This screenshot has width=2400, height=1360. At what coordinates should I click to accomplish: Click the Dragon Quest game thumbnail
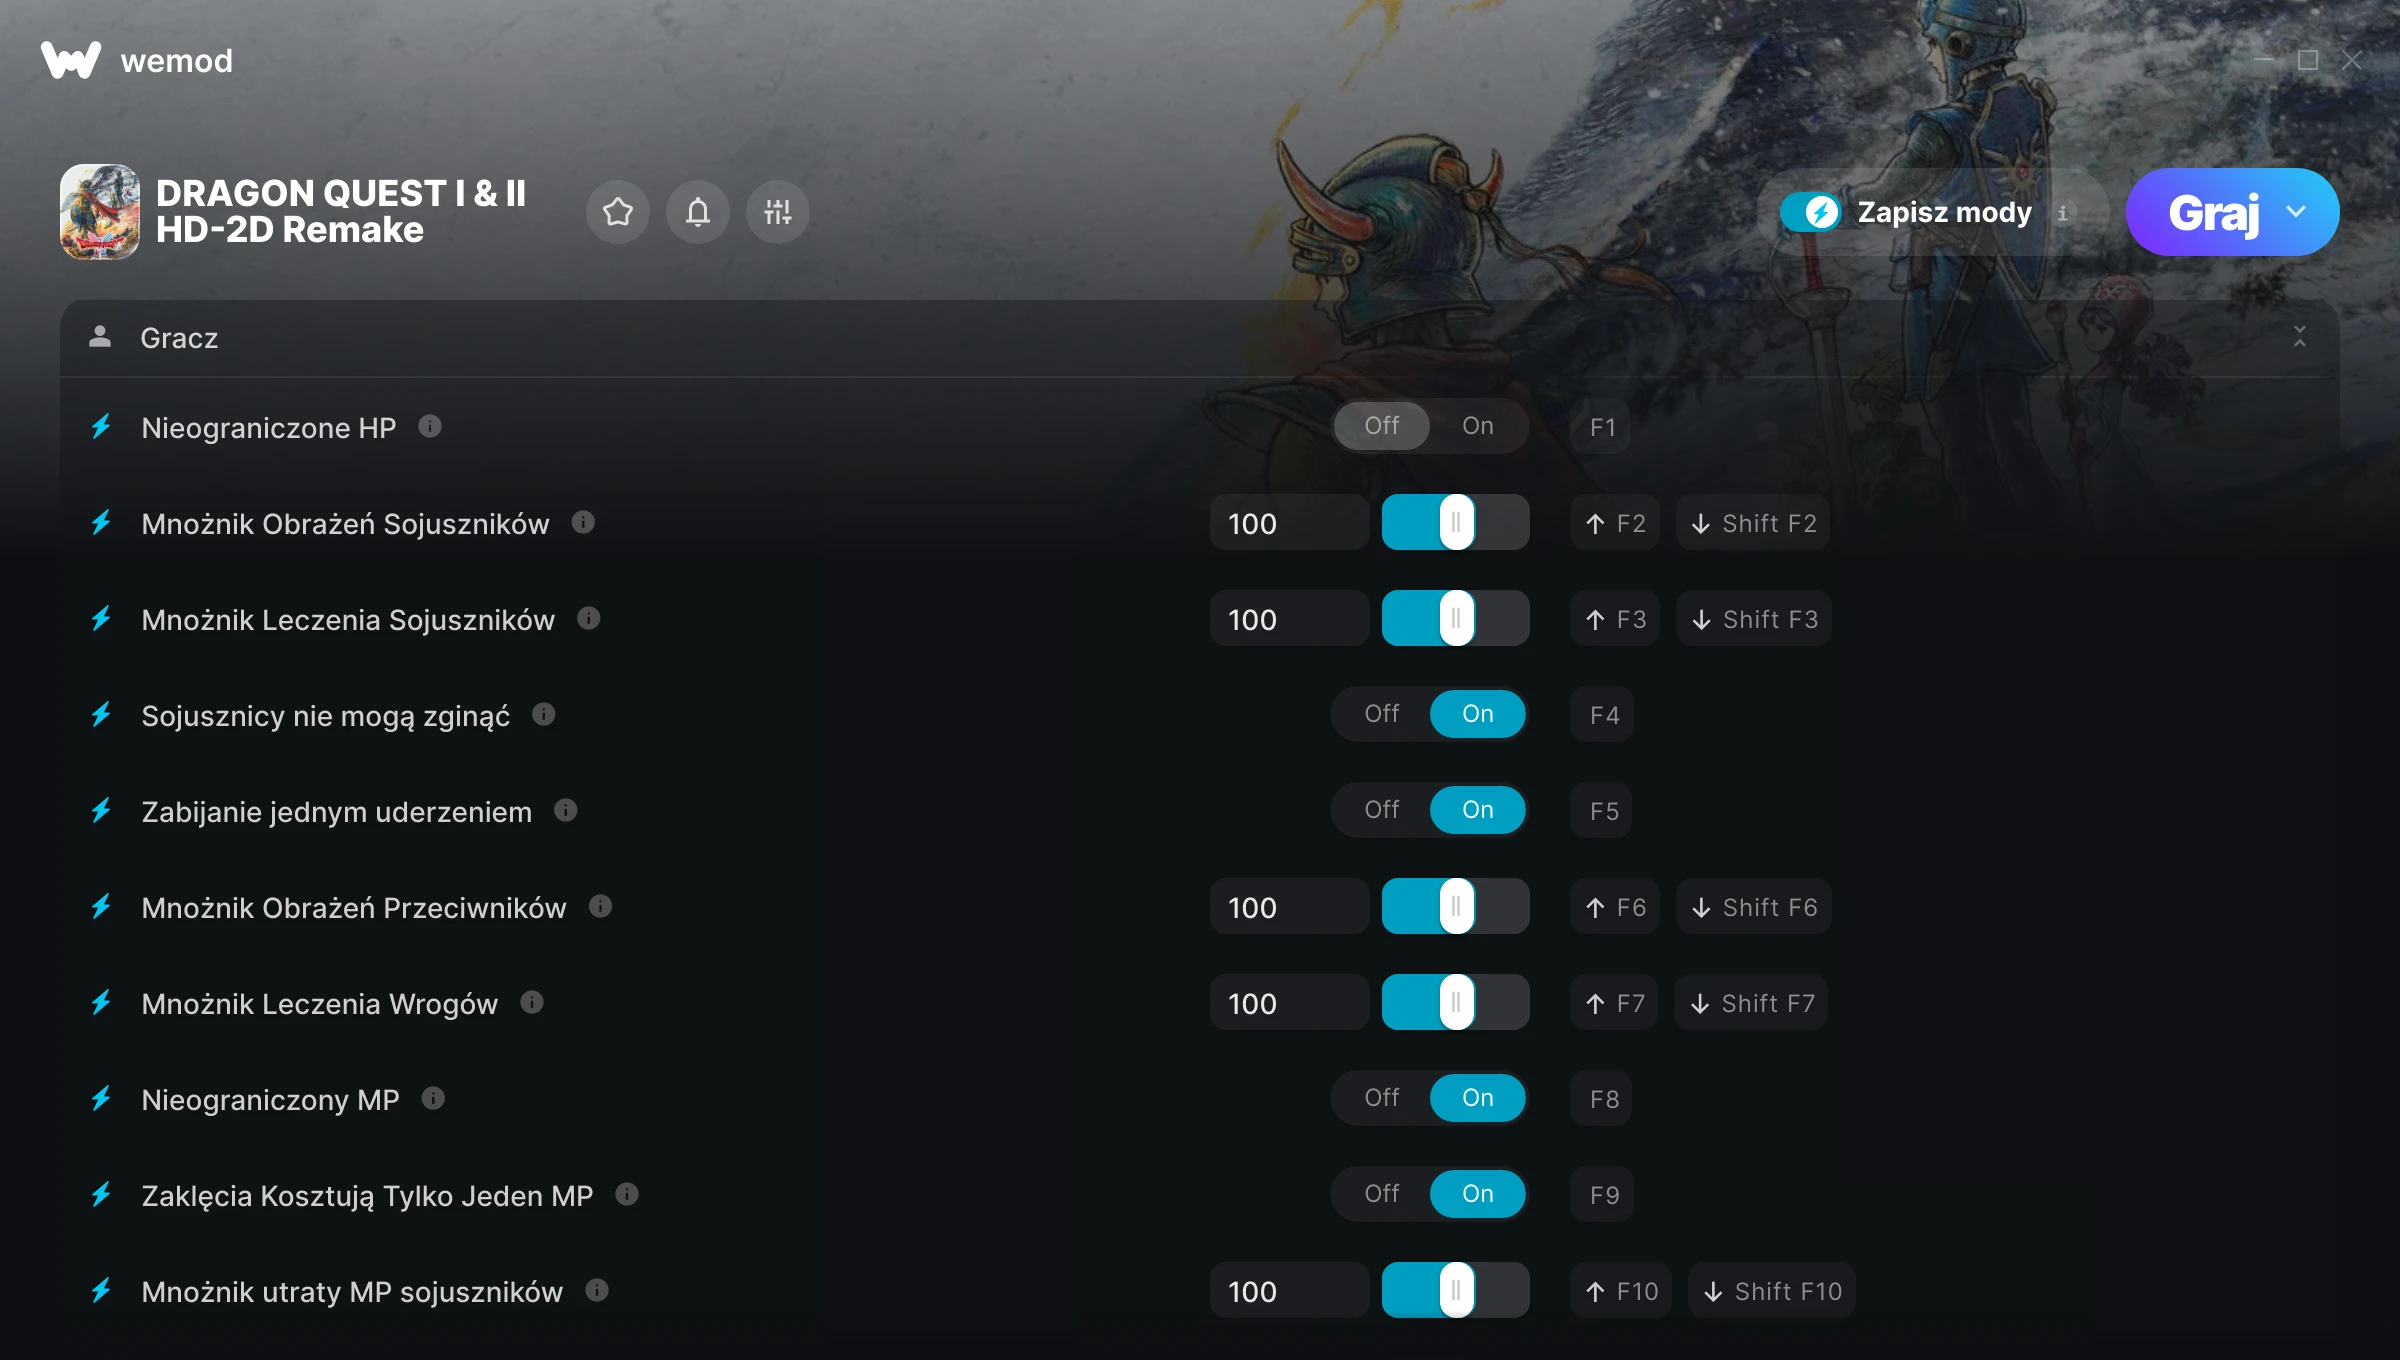(100, 212)
